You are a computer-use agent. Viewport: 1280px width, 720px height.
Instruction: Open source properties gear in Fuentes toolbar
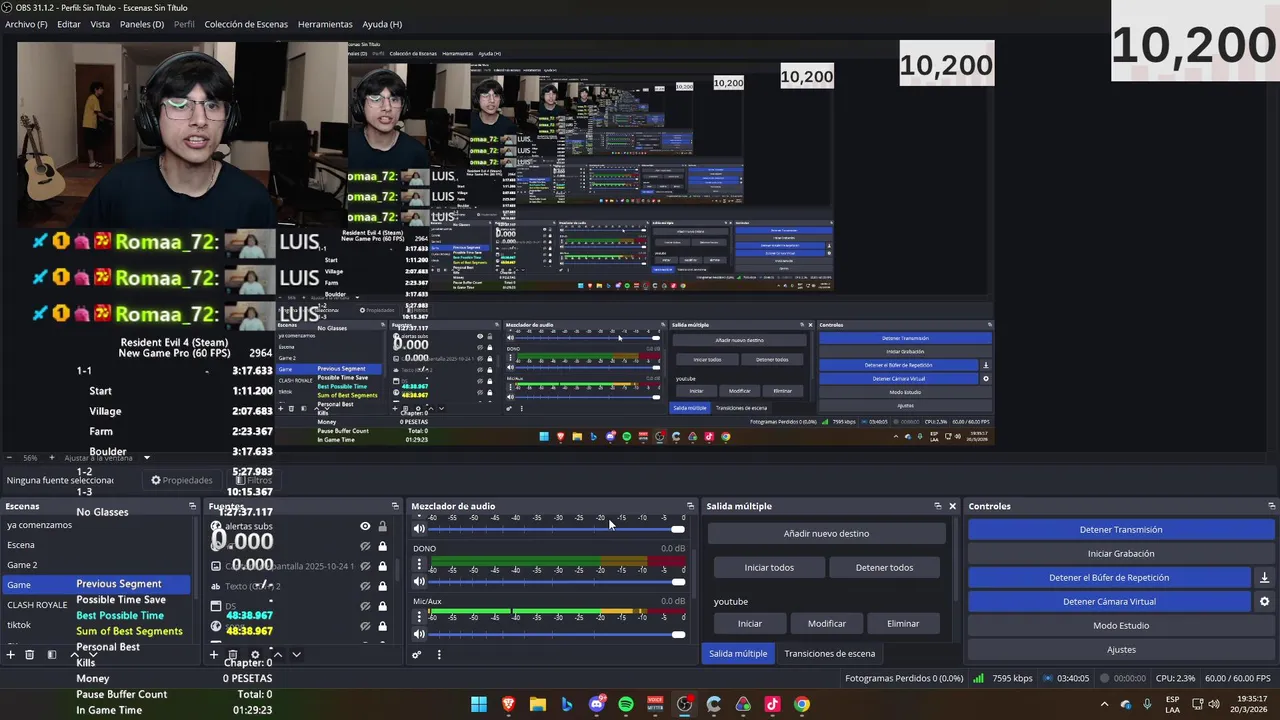[x=255, y=655]
